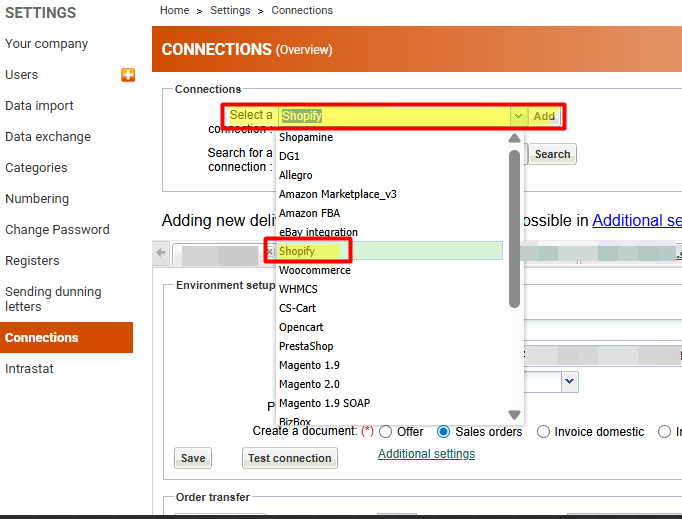Open Data import in sidebar

pos(39,106)
